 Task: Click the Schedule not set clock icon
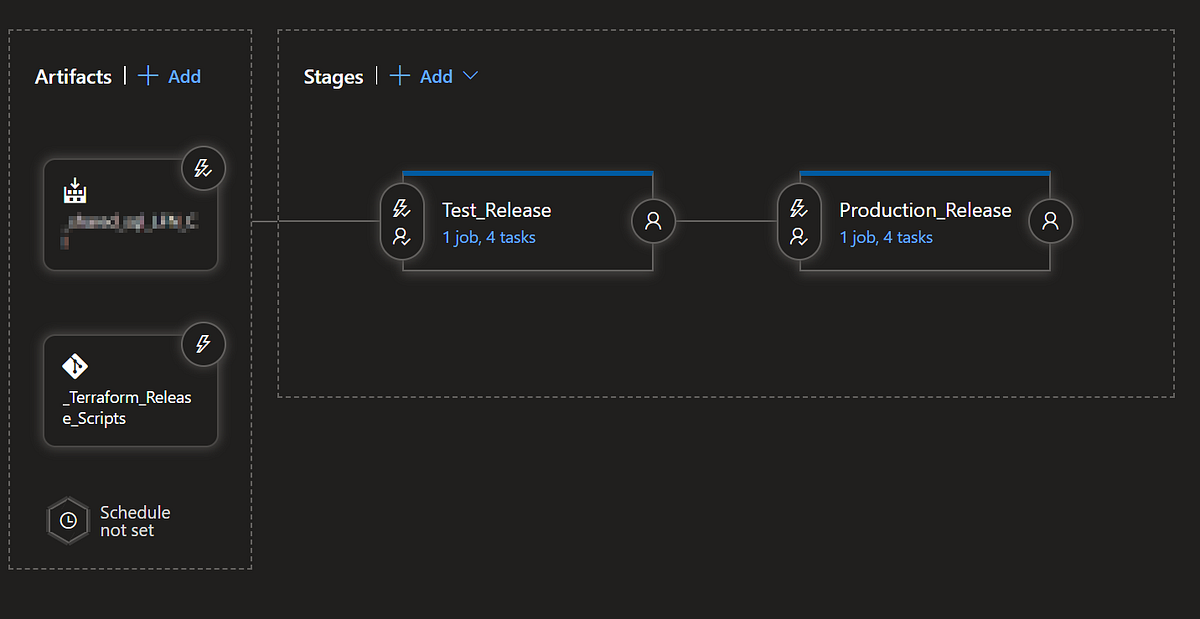point(67,519)
